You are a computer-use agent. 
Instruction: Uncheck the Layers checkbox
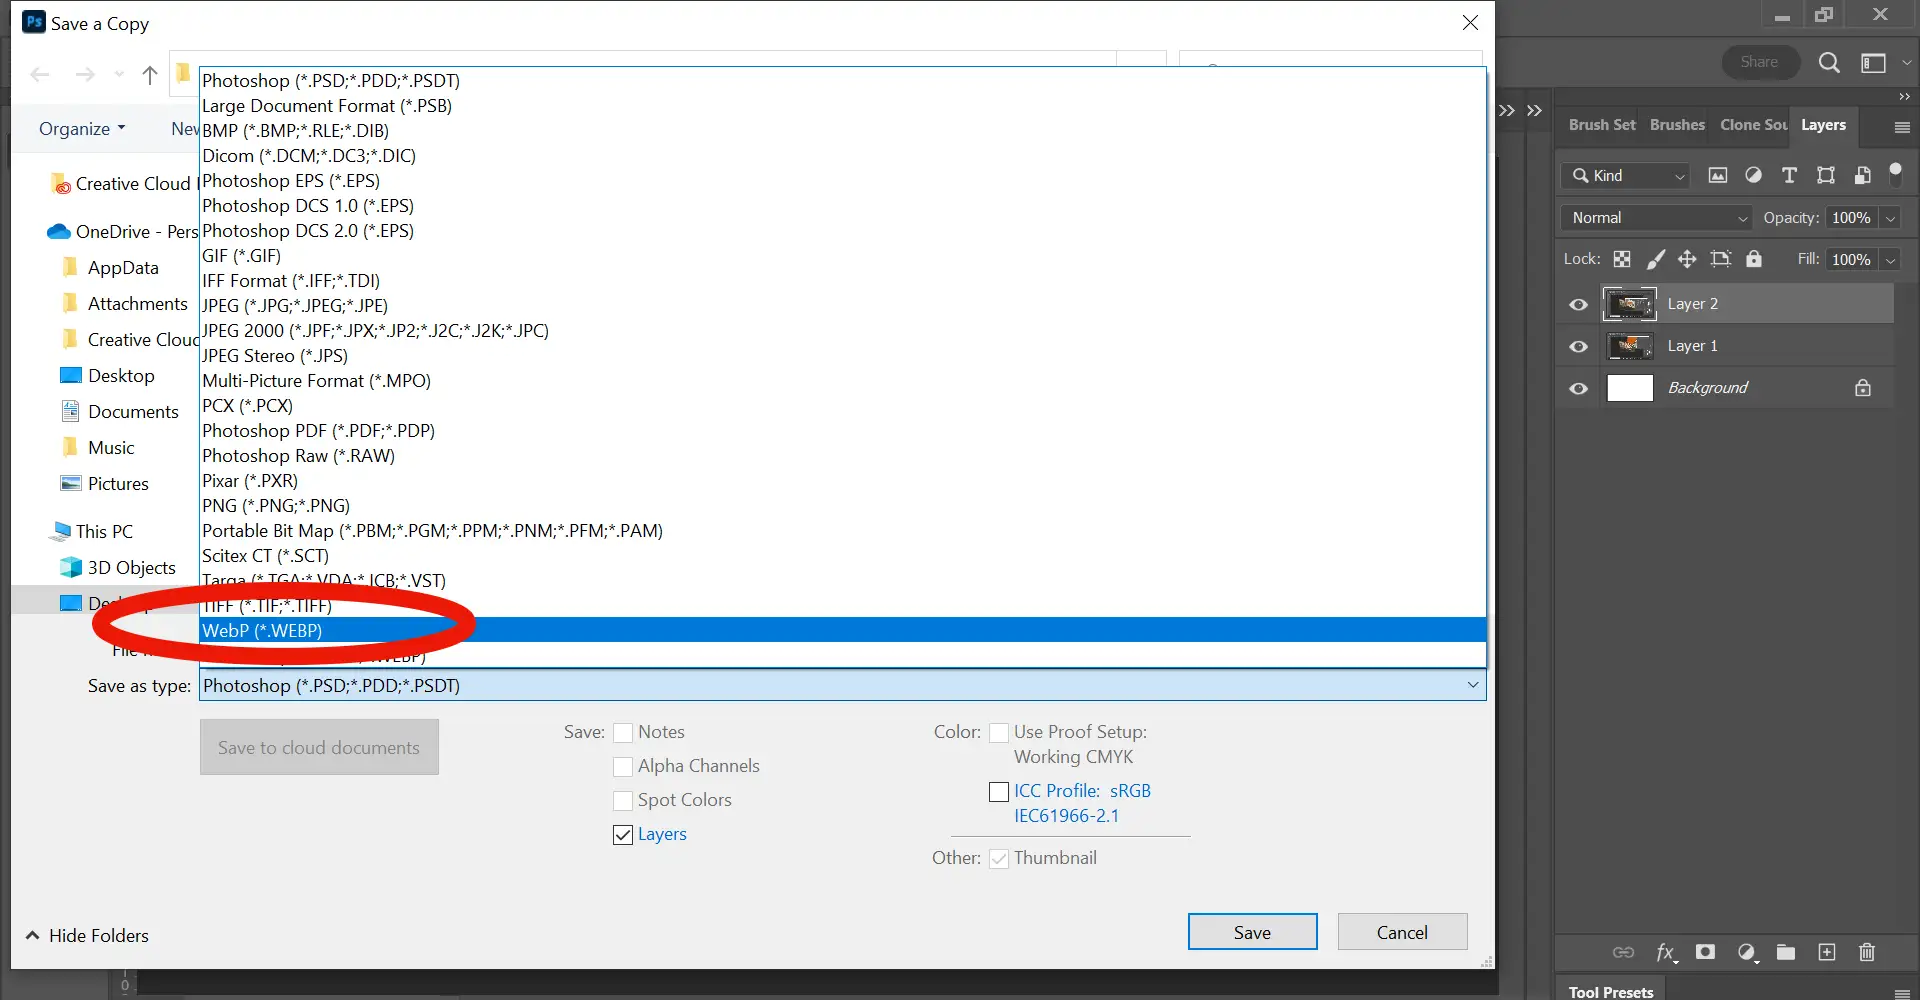click(x=623, y=835)
